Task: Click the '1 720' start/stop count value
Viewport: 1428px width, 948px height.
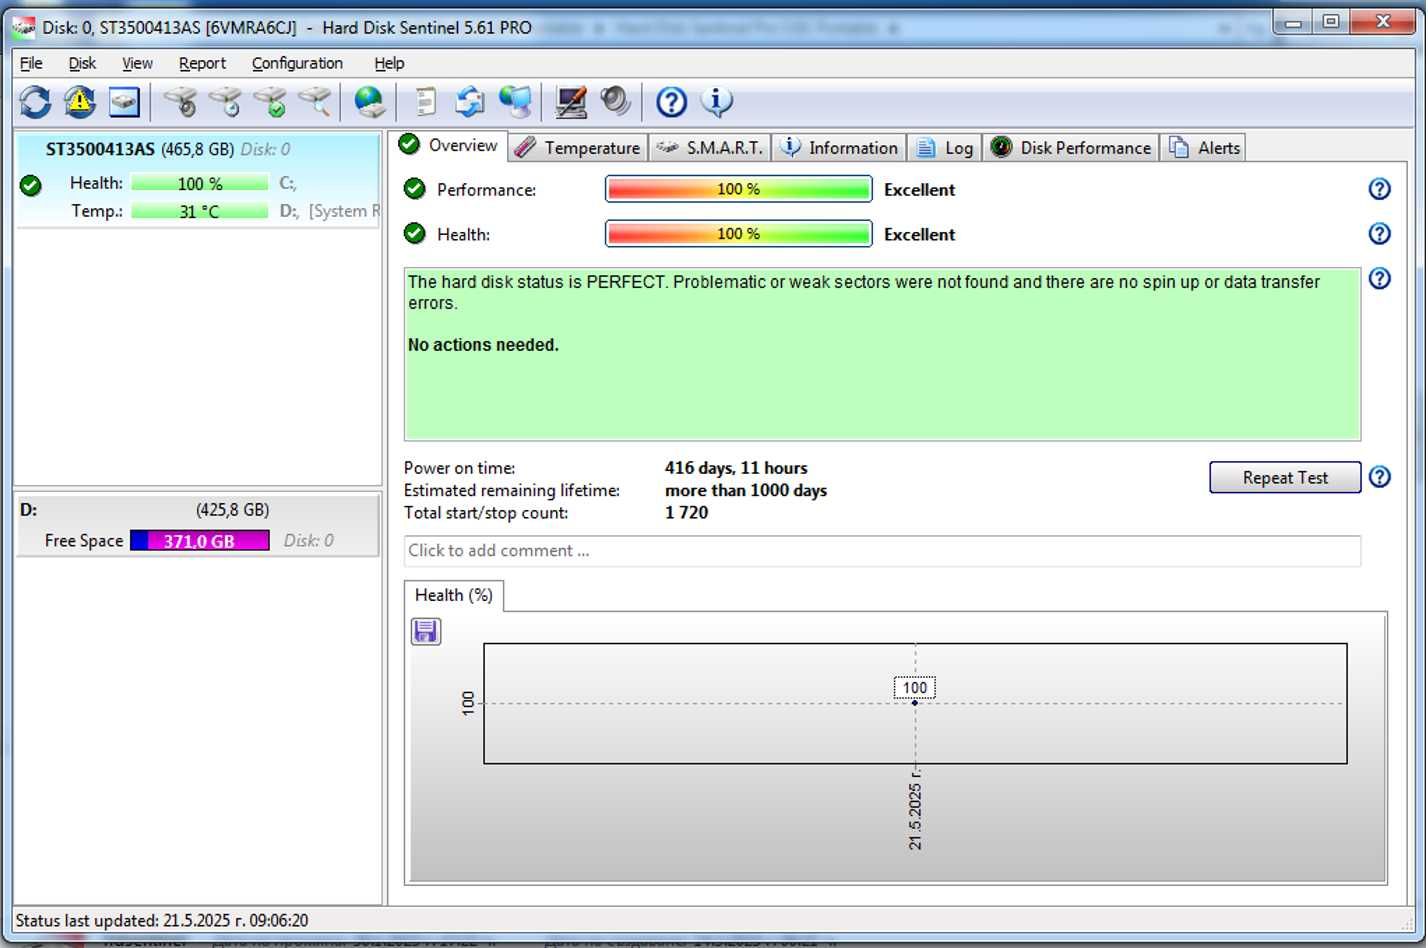Action: click(686, 513)
